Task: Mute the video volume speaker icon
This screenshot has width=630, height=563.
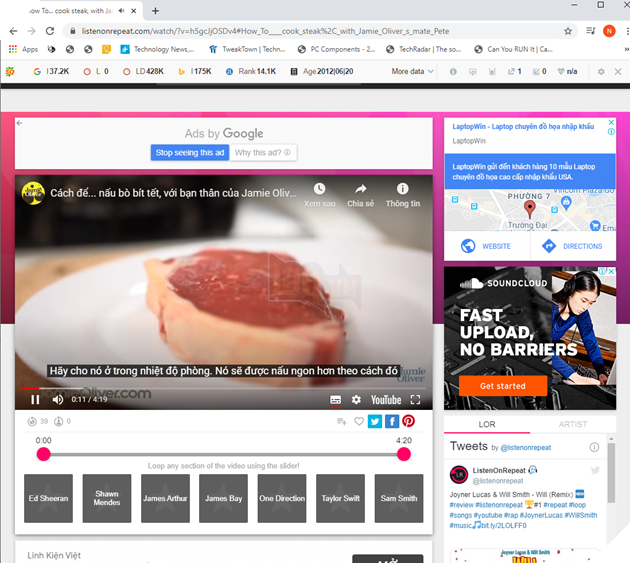Action: [58, 399]
